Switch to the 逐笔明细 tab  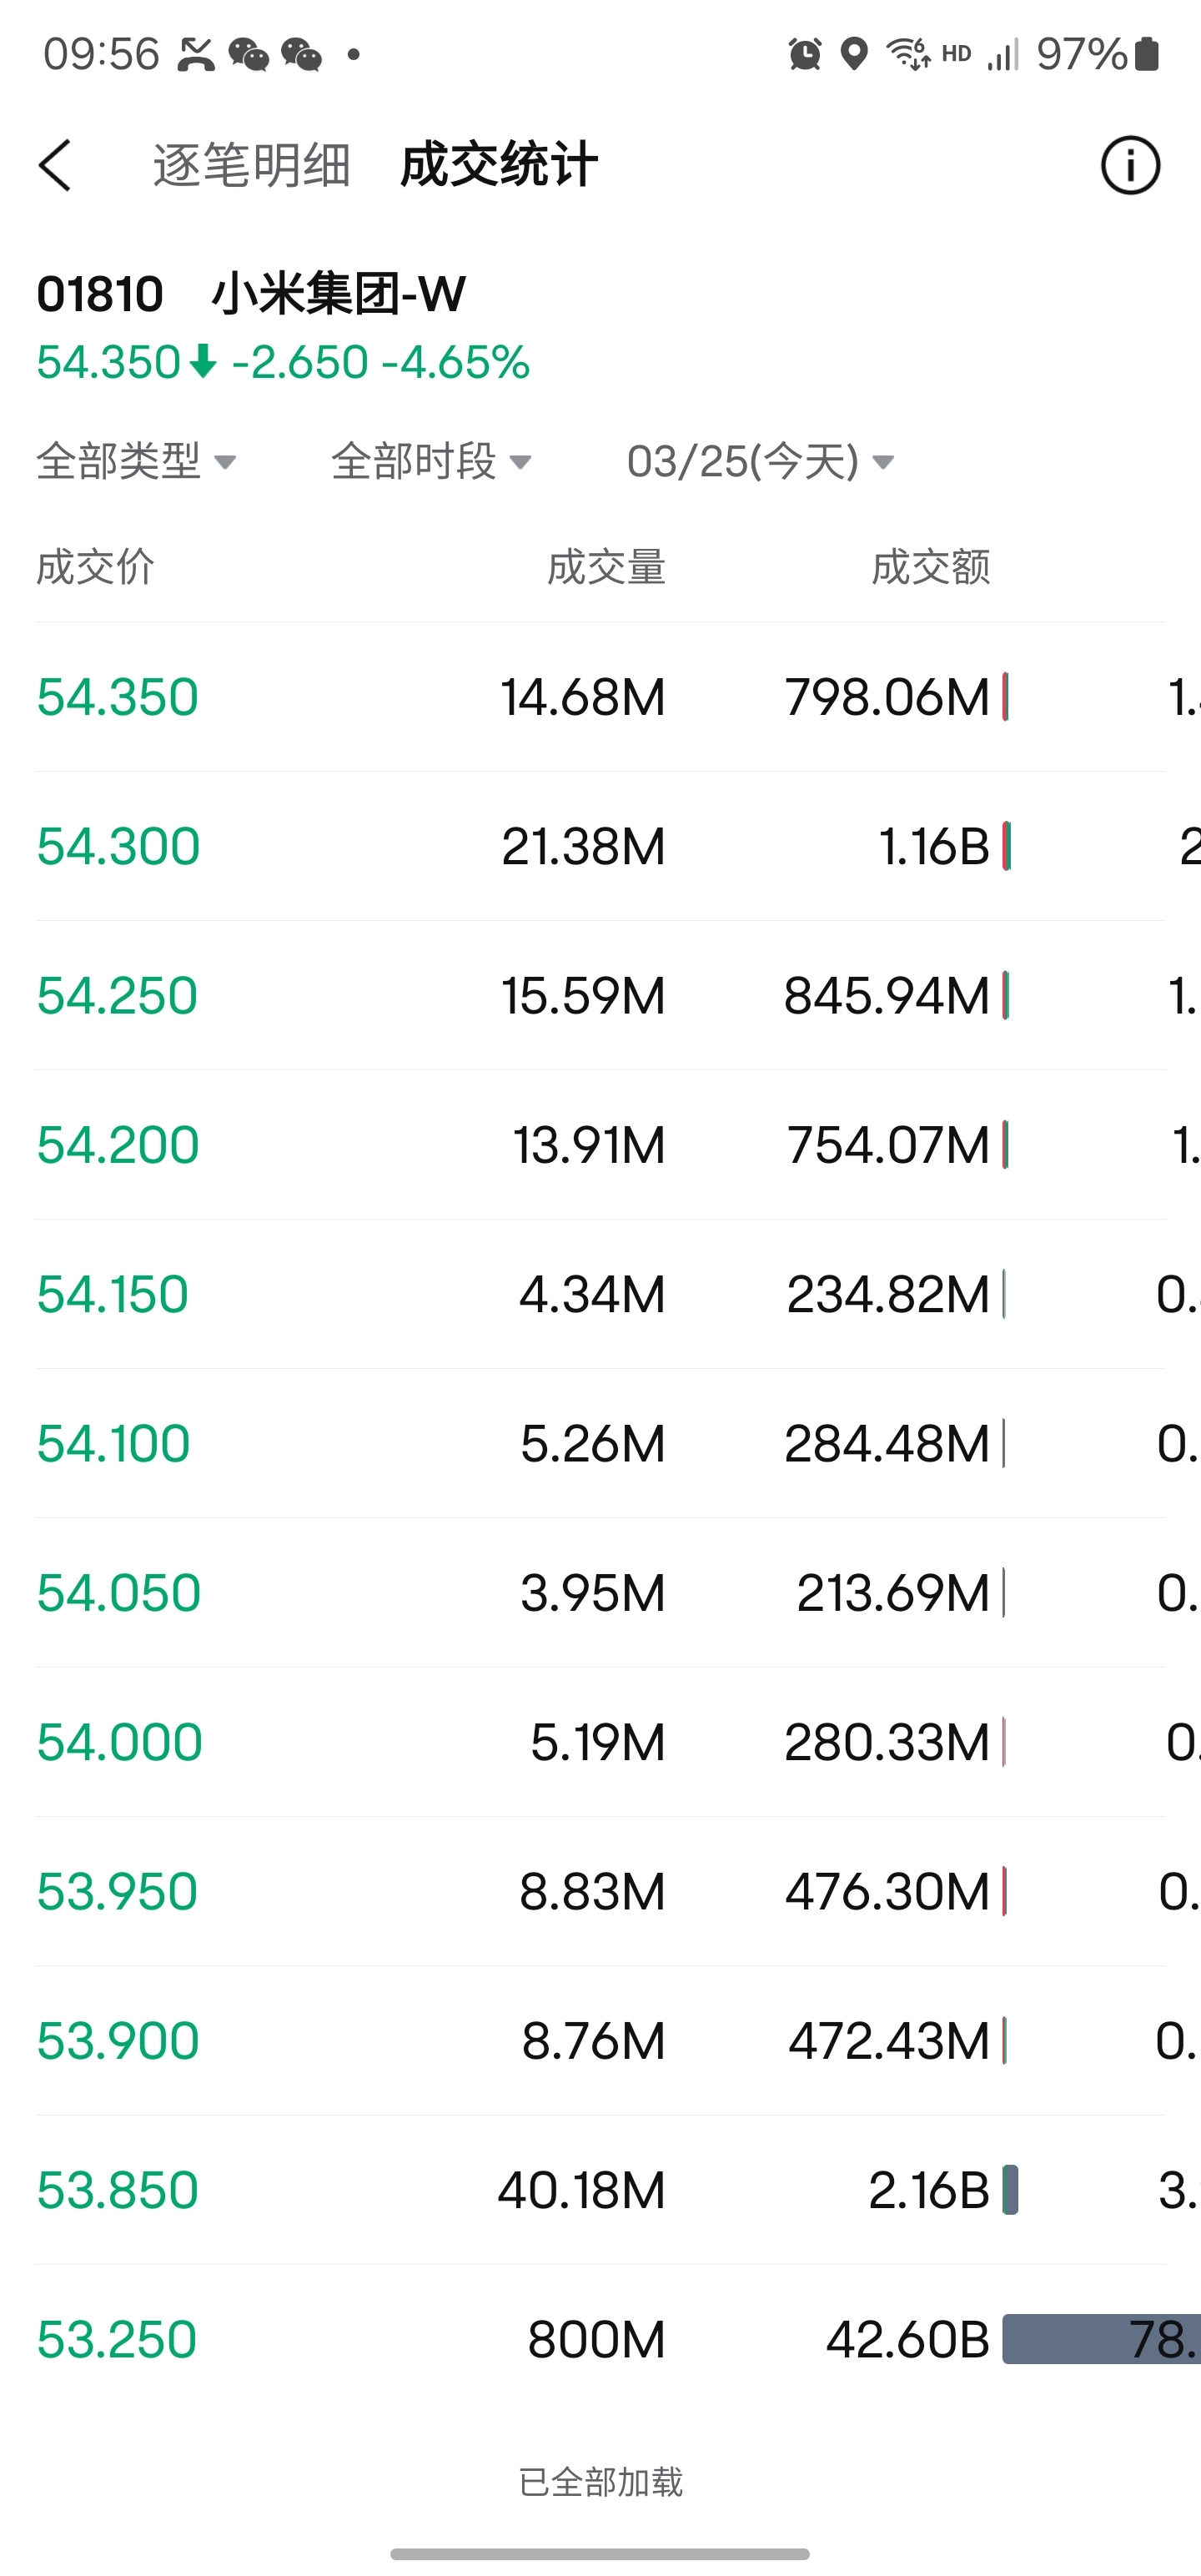click(251, 165)
